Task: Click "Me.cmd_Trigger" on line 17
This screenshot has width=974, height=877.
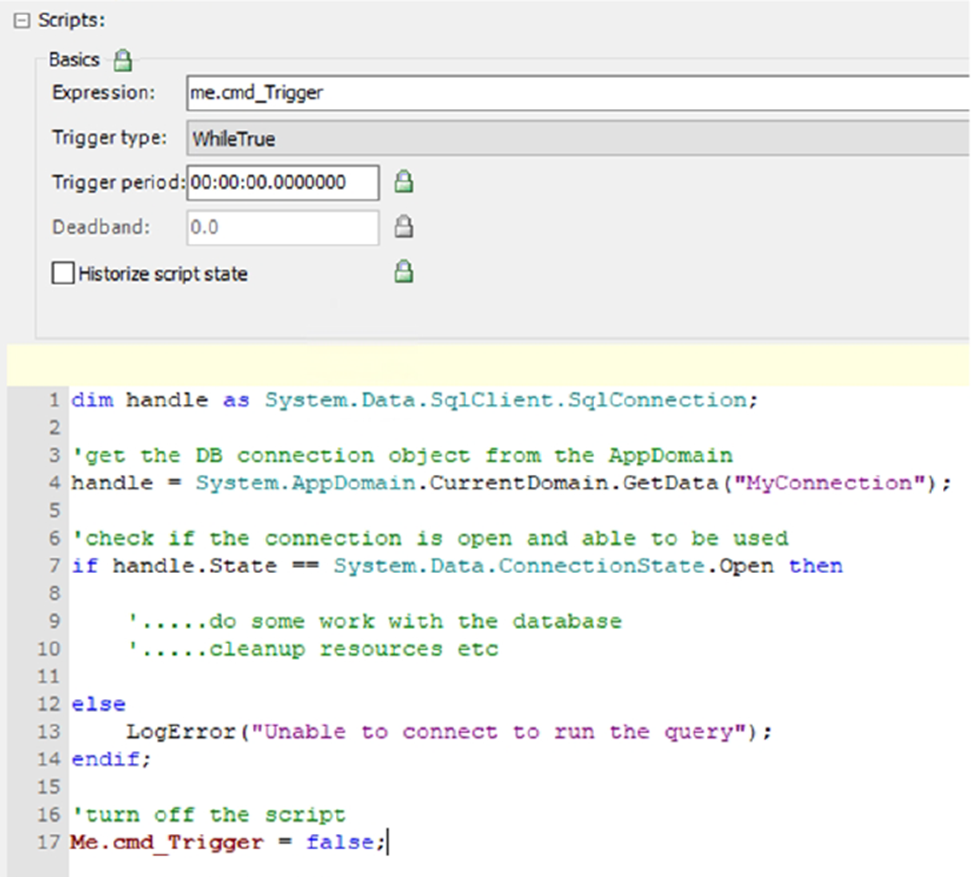Action: tap(167, 842)
